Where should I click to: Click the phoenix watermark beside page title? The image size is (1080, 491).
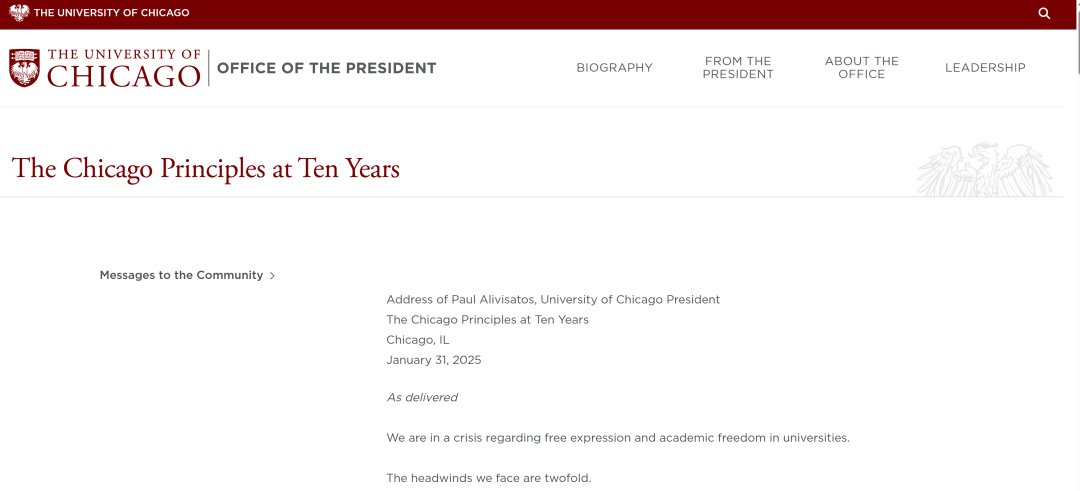(984, 169)
